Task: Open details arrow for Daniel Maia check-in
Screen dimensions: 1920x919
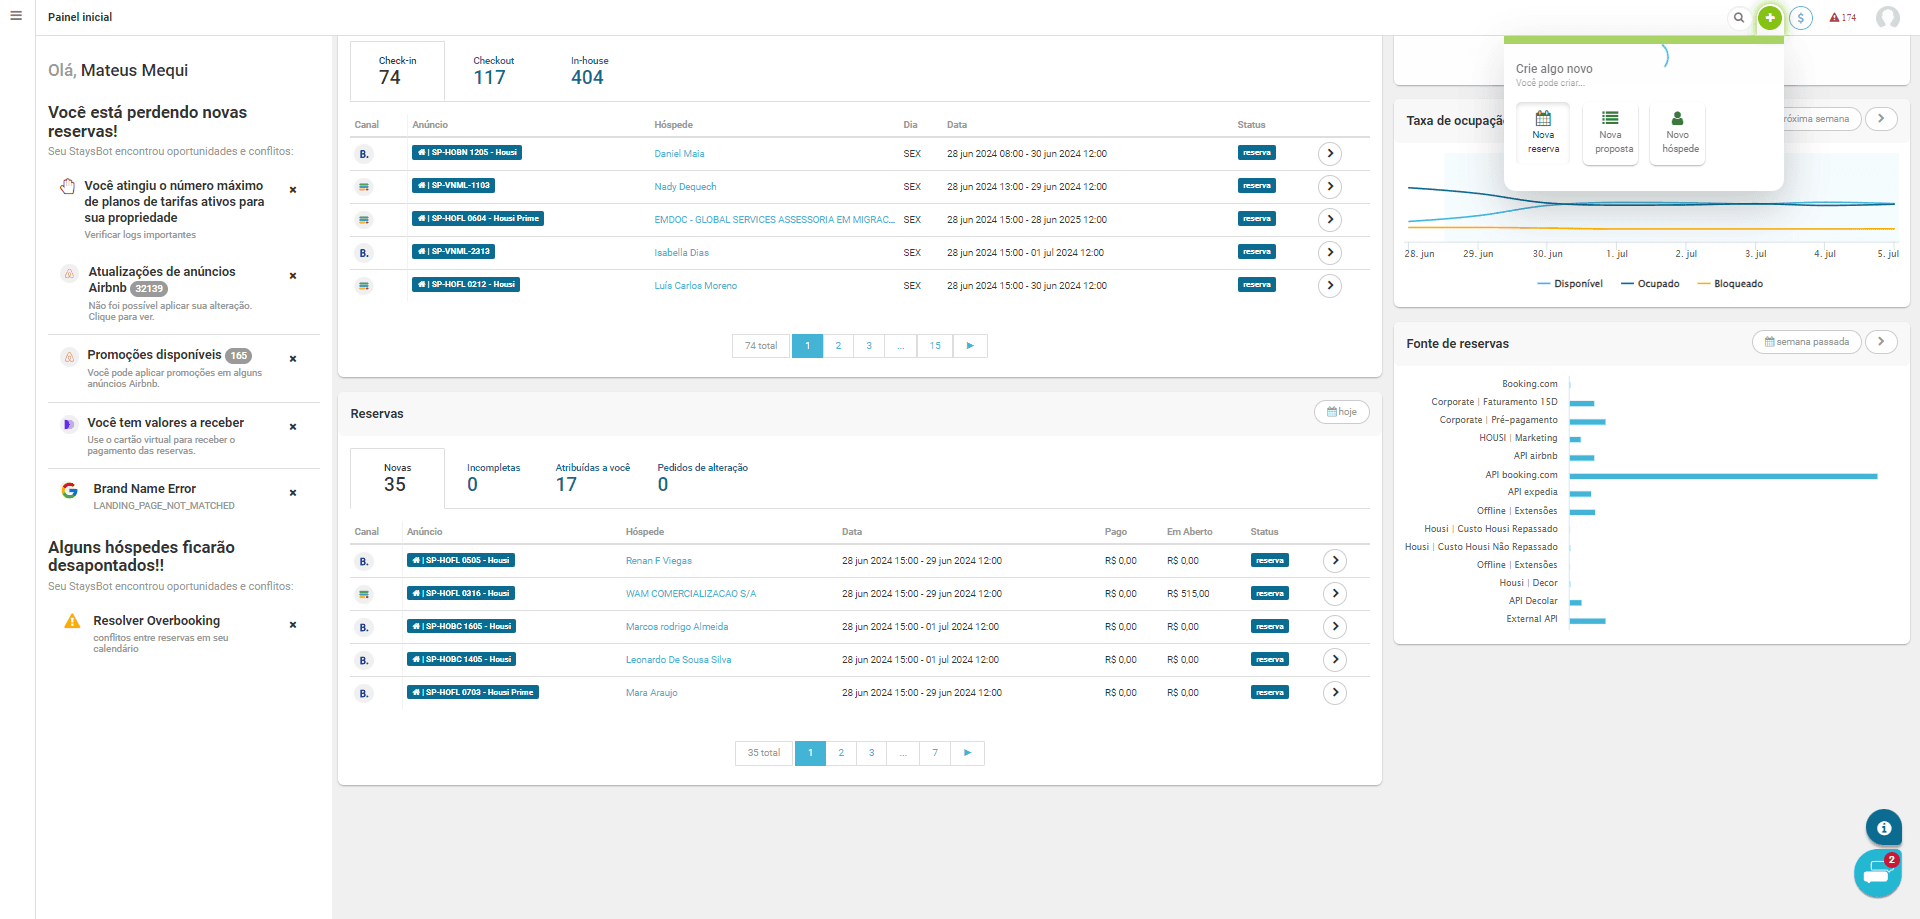Action: 1330,153
